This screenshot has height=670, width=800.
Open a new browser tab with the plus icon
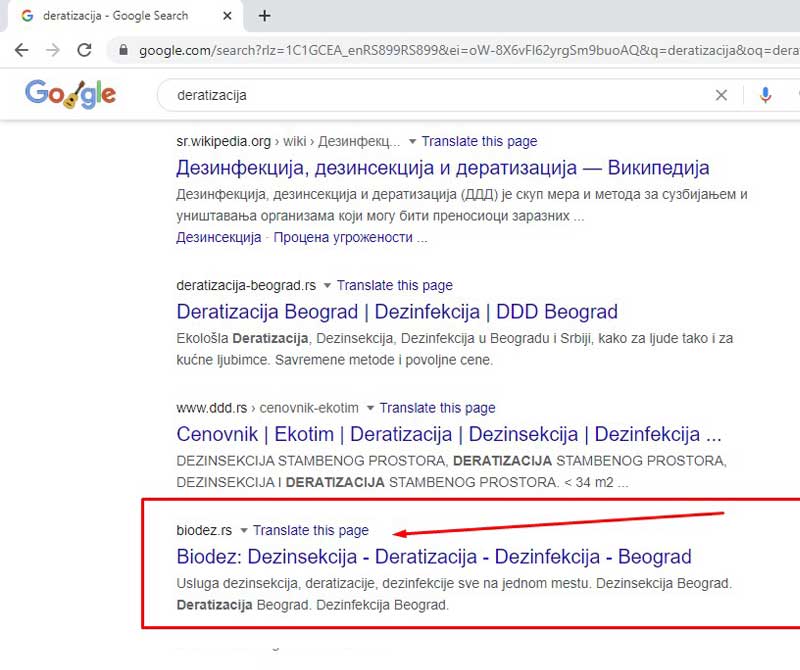click(264, 16)
